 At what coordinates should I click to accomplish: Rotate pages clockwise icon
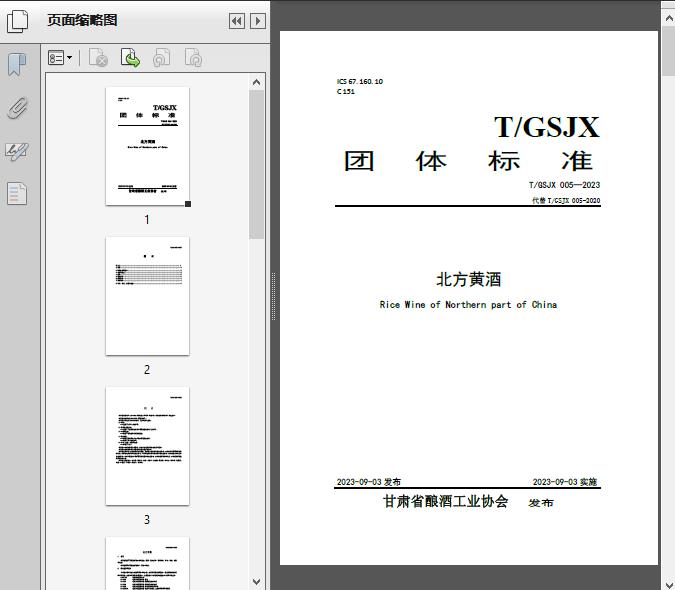point(193,58)
